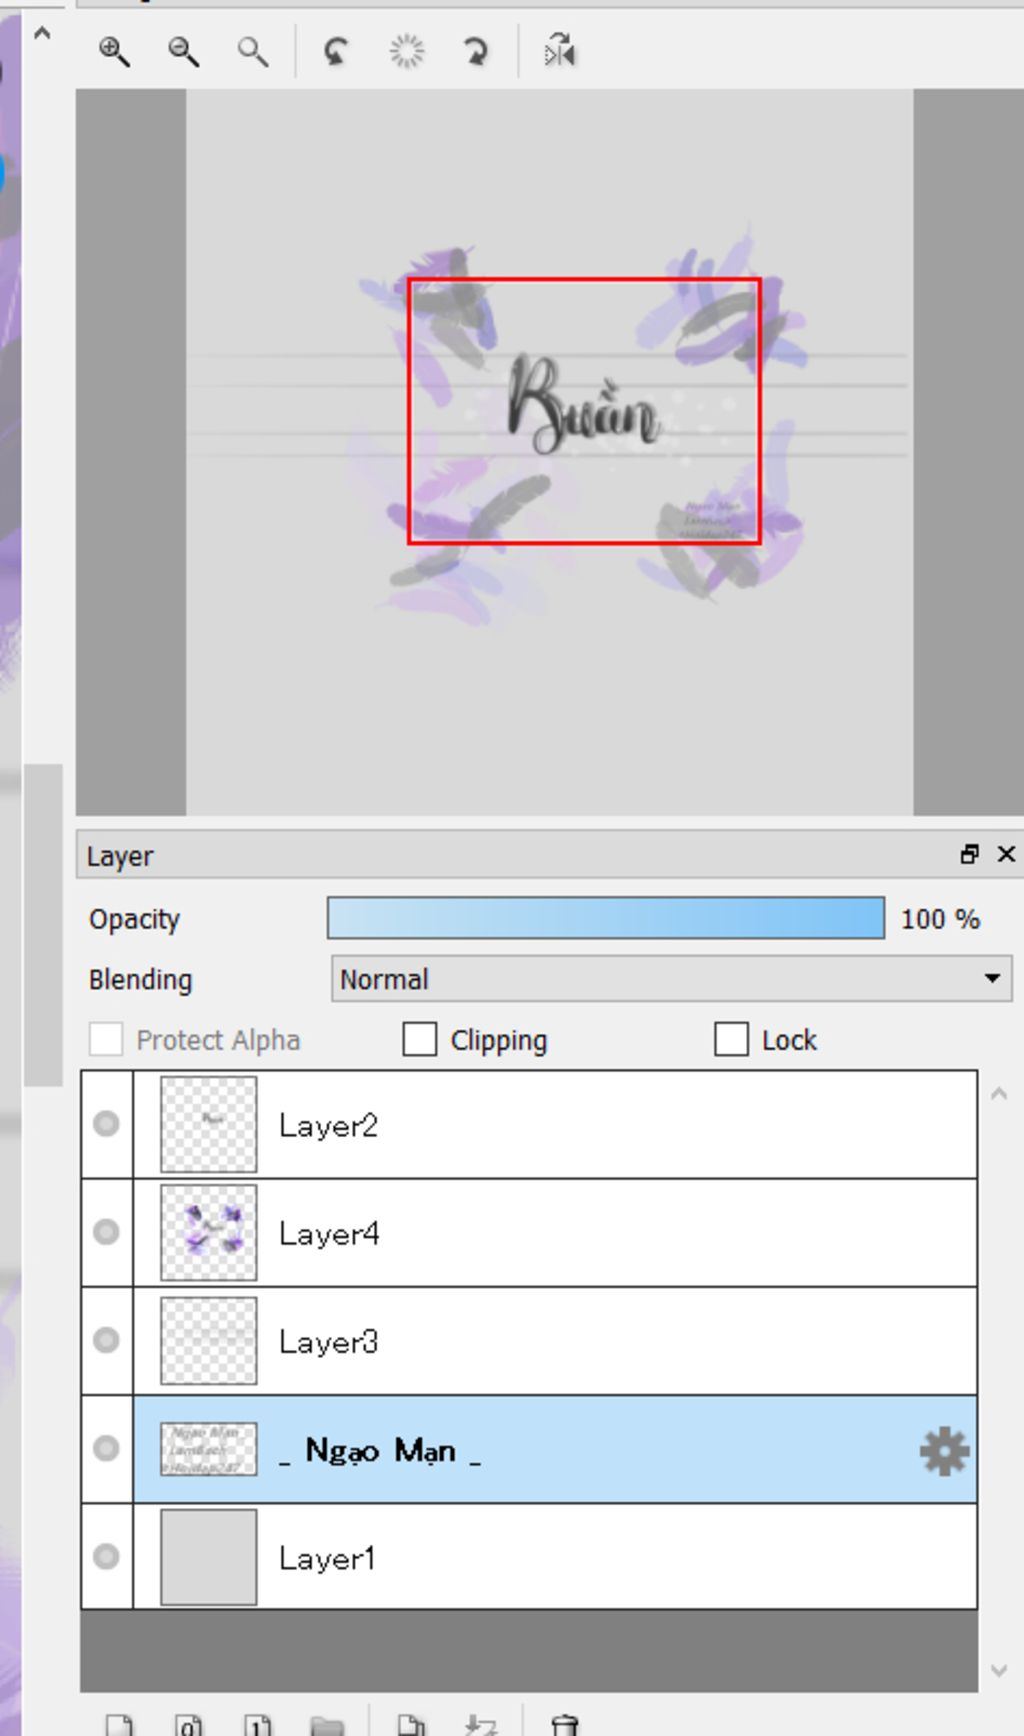Merge layer down icon

(481, 1724)
